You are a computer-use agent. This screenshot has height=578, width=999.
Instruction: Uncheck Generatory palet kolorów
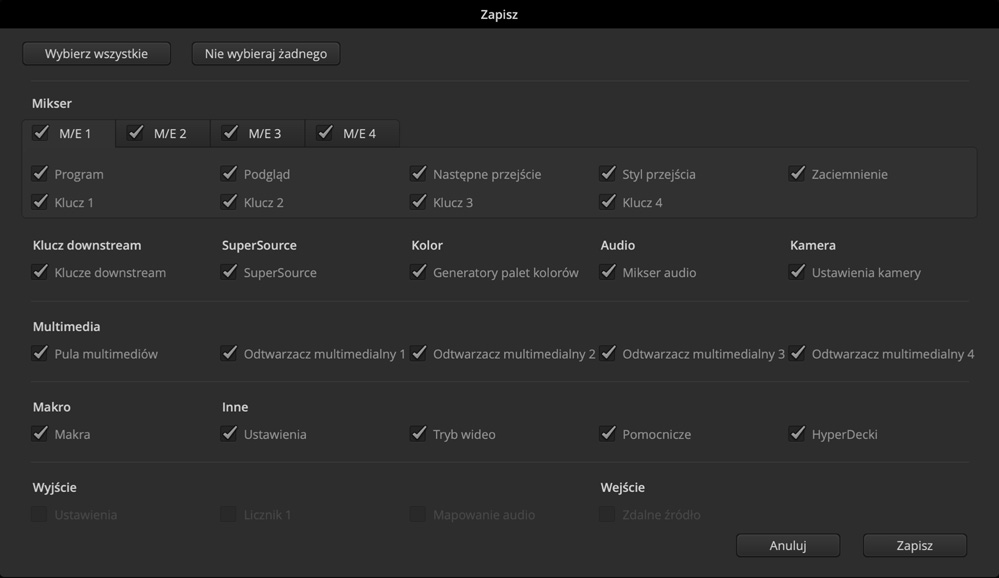418,272
